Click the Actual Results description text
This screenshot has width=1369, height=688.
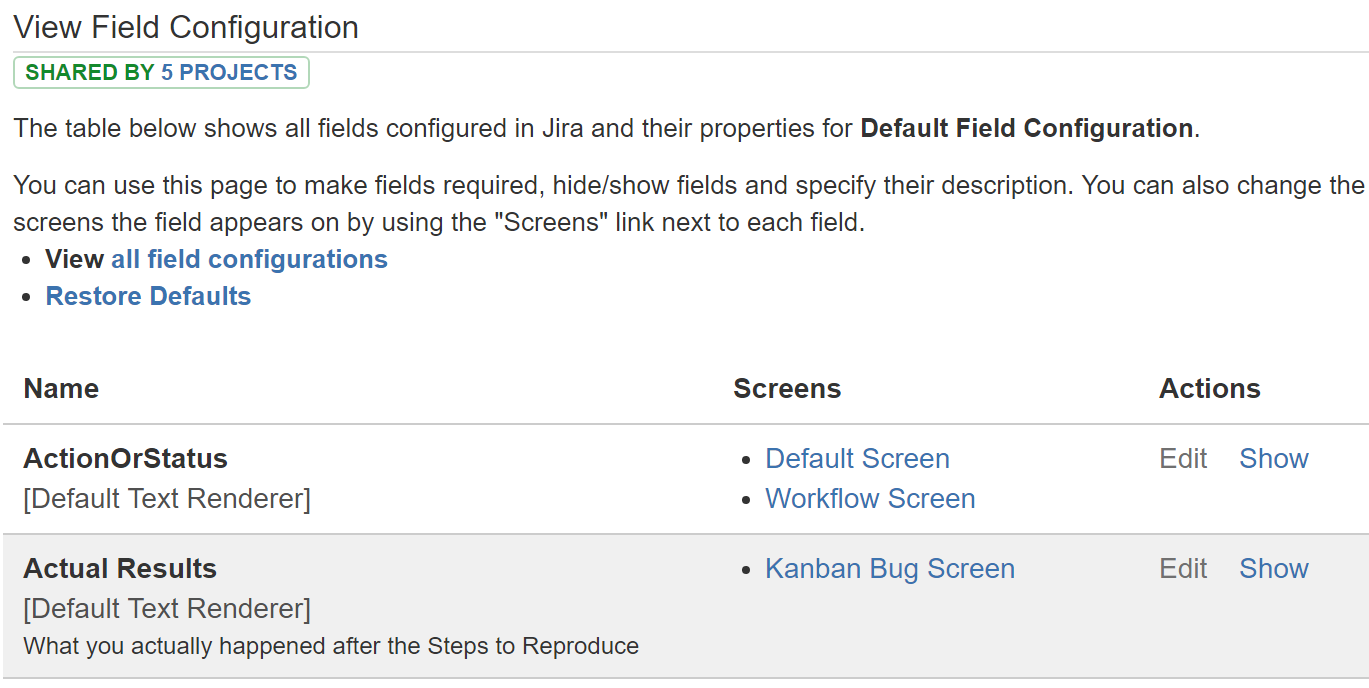click(x=331, y=646)
